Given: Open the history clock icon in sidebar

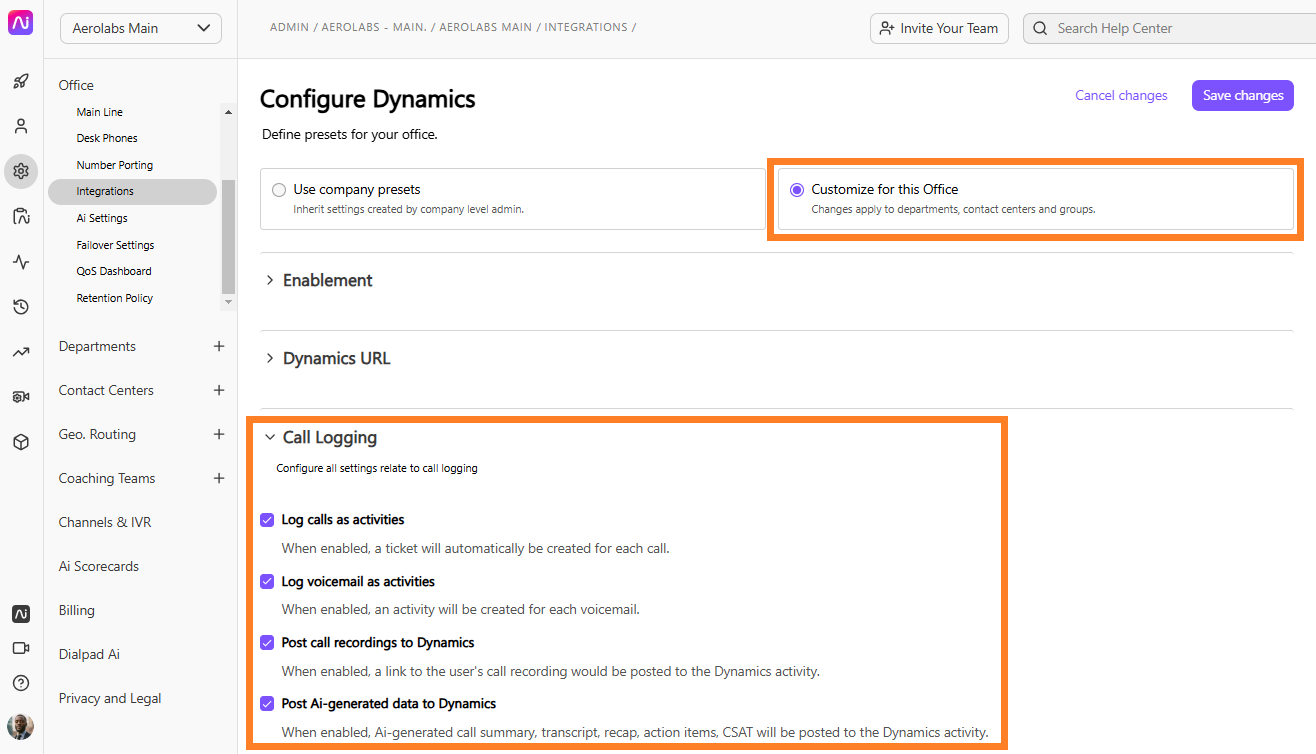Looking at the screenshot, I should [21, 307].
